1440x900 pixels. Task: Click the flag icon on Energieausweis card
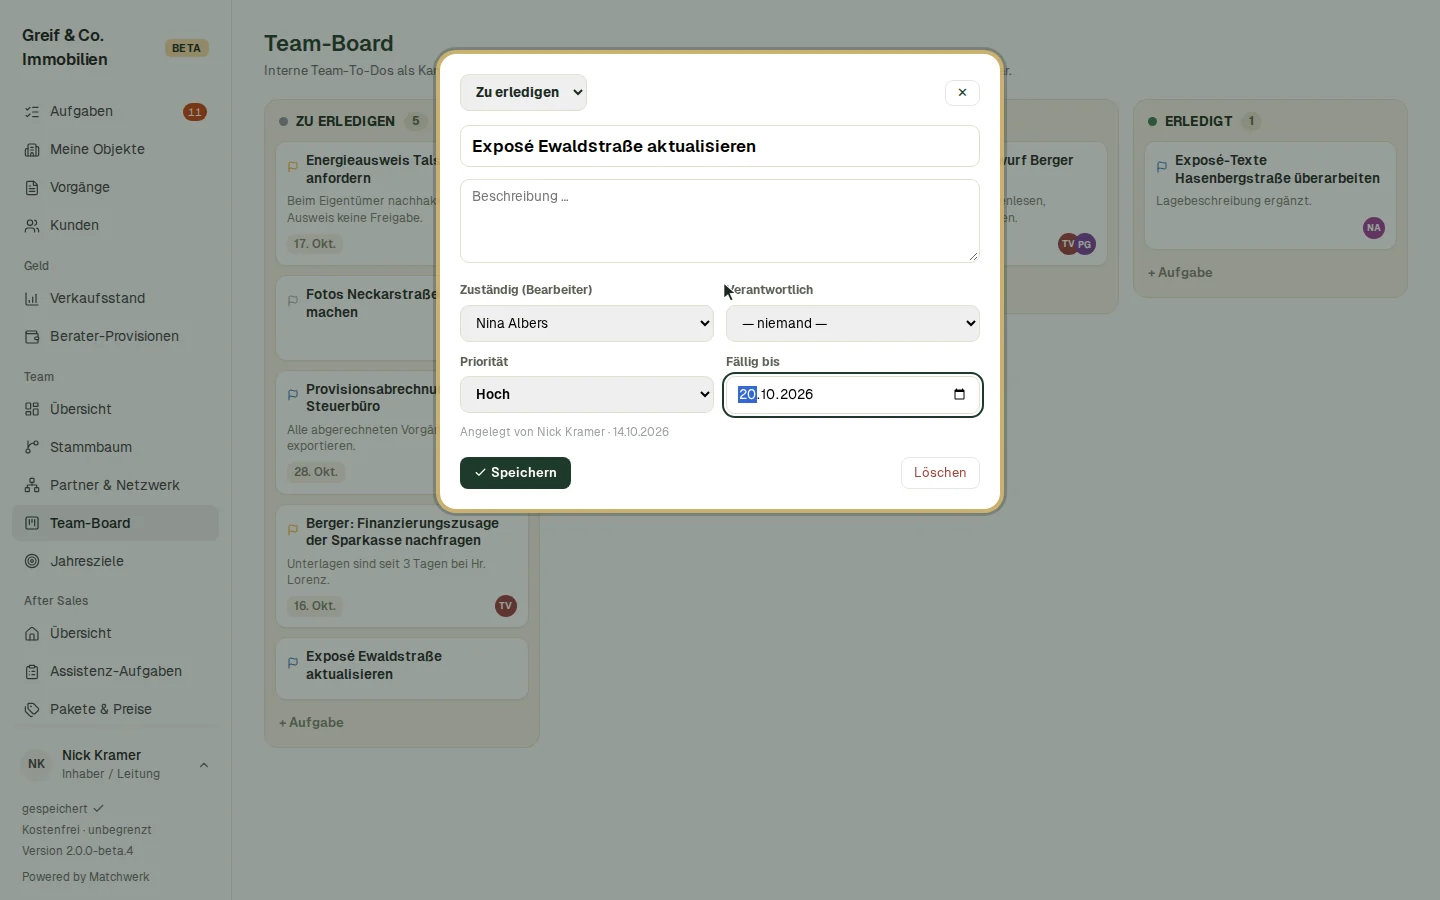[293, 167]
